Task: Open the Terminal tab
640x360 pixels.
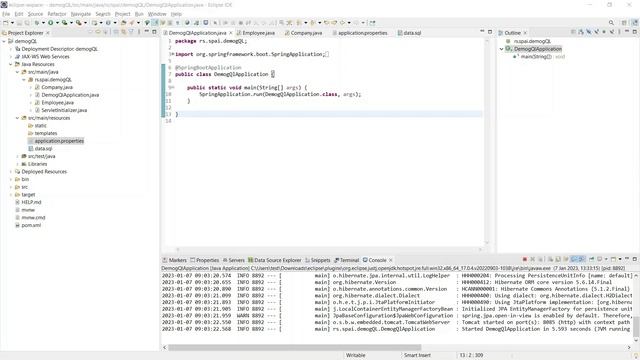Action: click(347, 260)
